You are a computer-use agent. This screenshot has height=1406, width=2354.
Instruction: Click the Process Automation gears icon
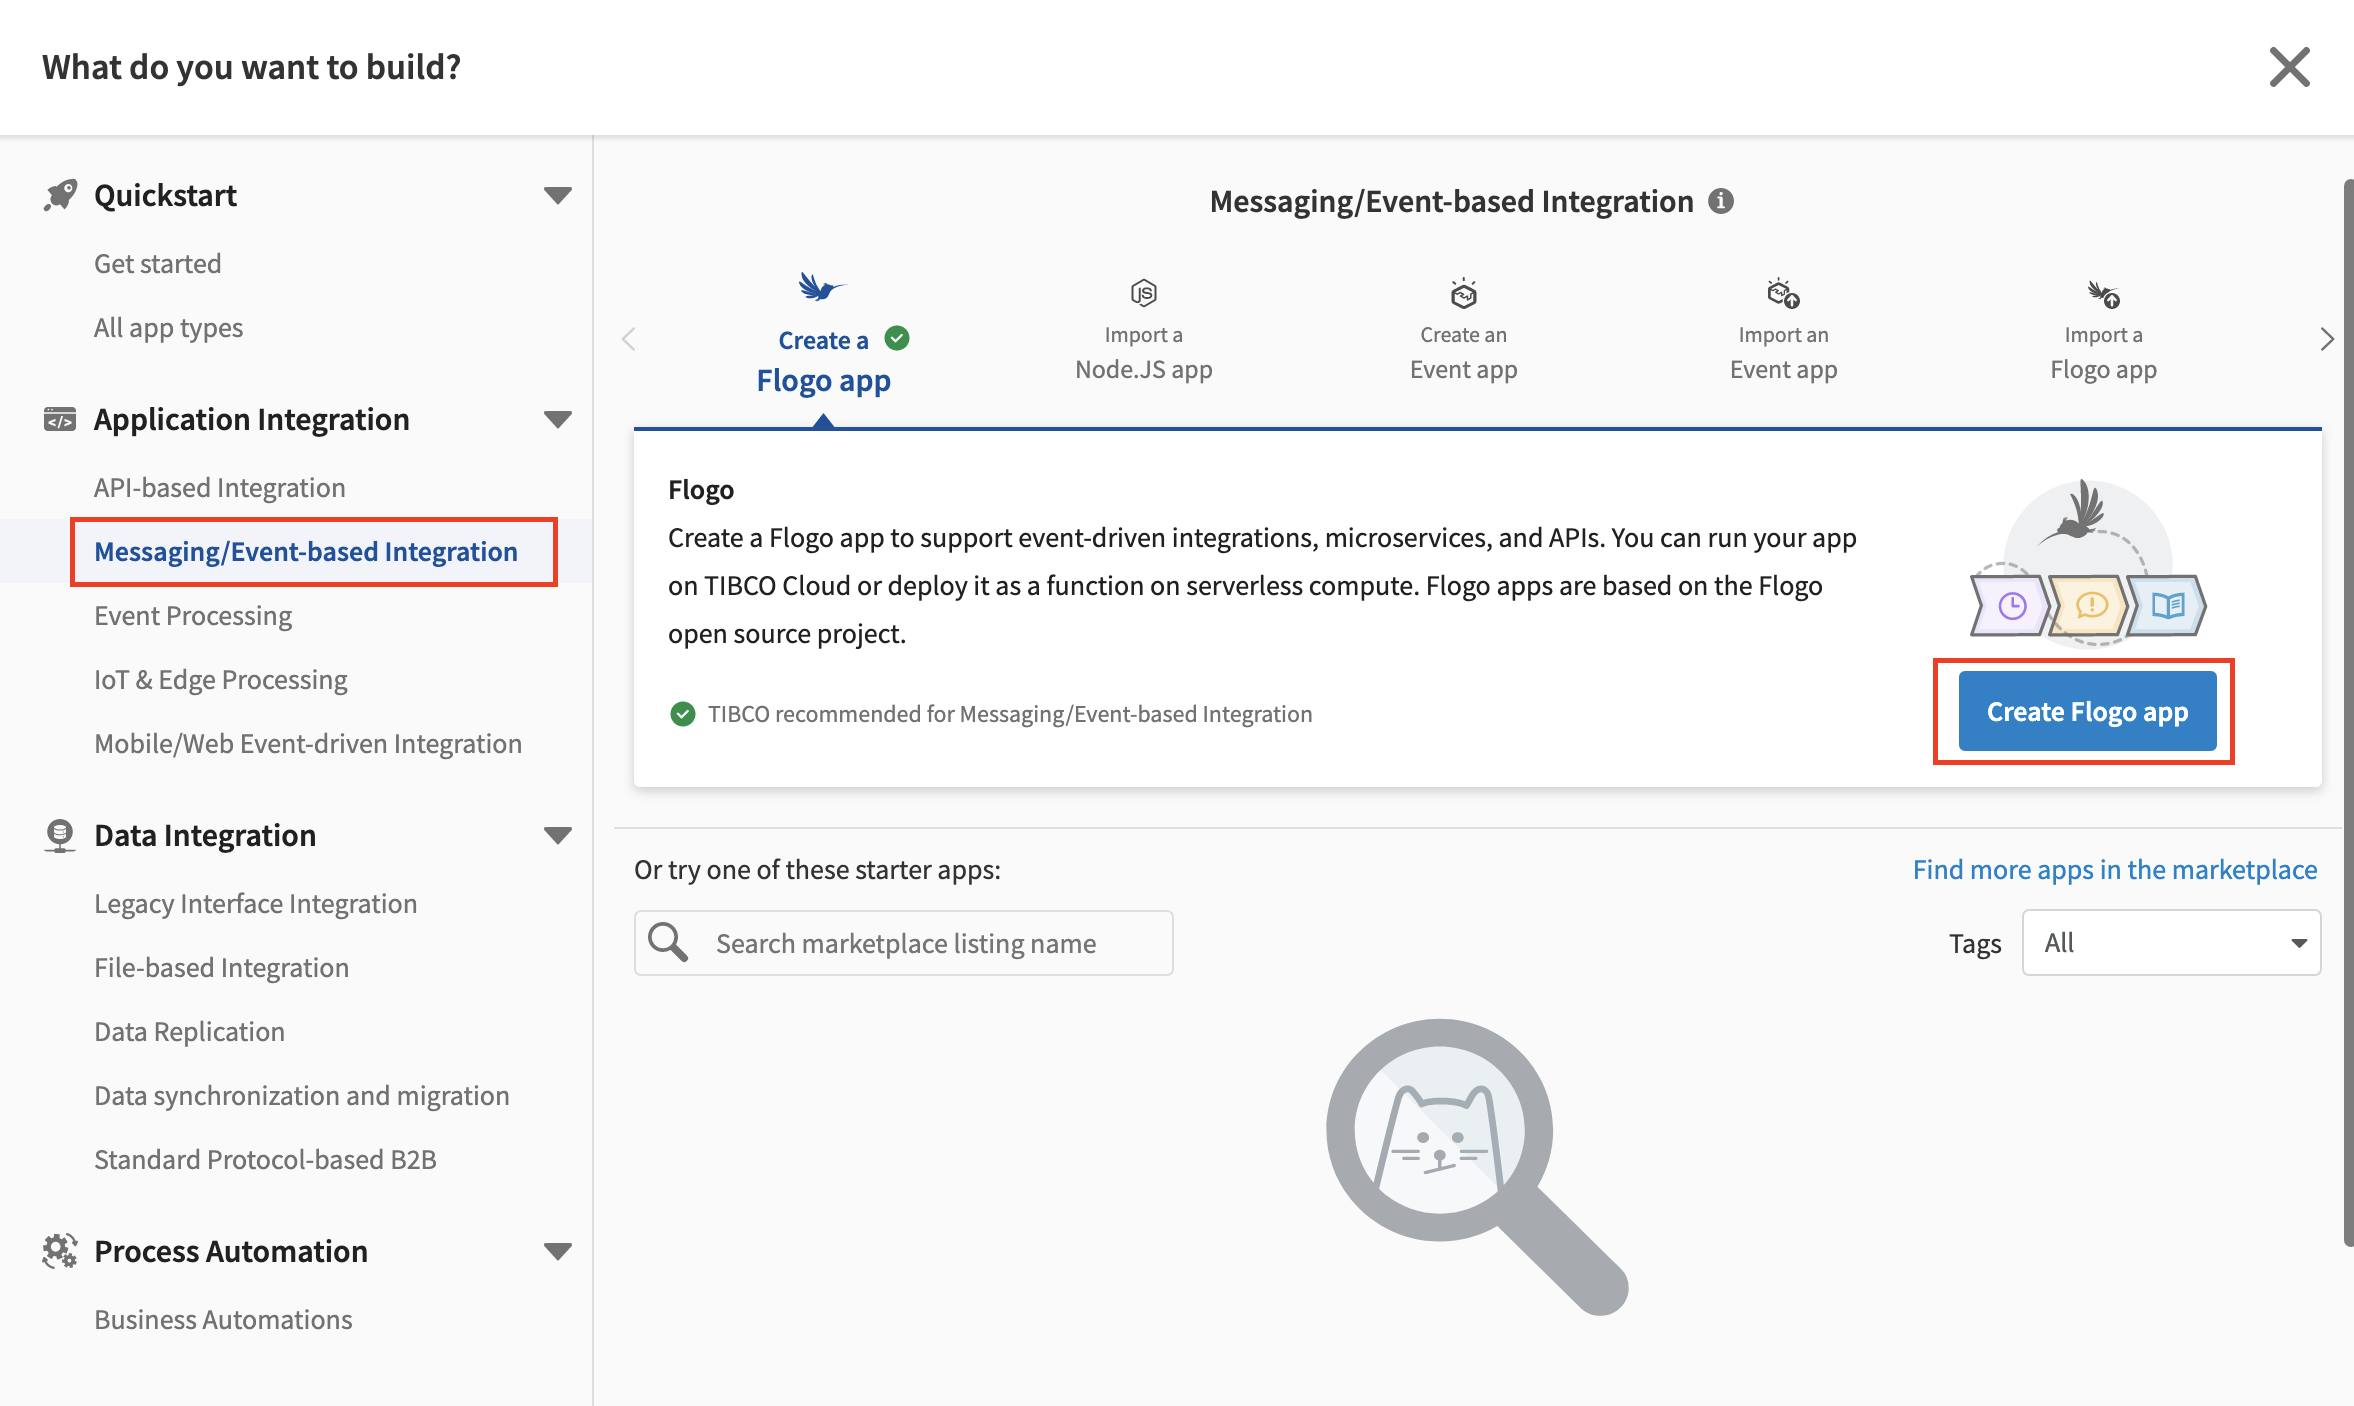[60, 1251]
